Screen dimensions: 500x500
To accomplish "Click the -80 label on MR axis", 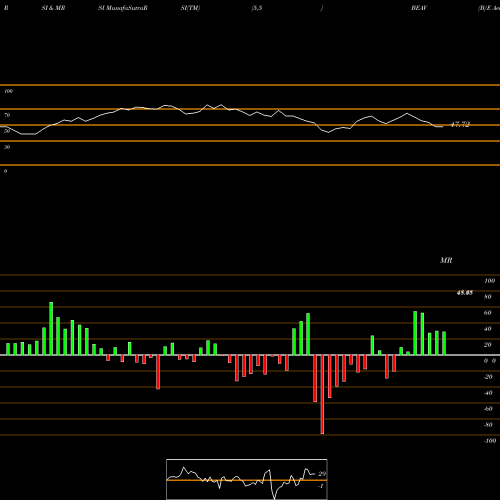I will click(488, 425).
